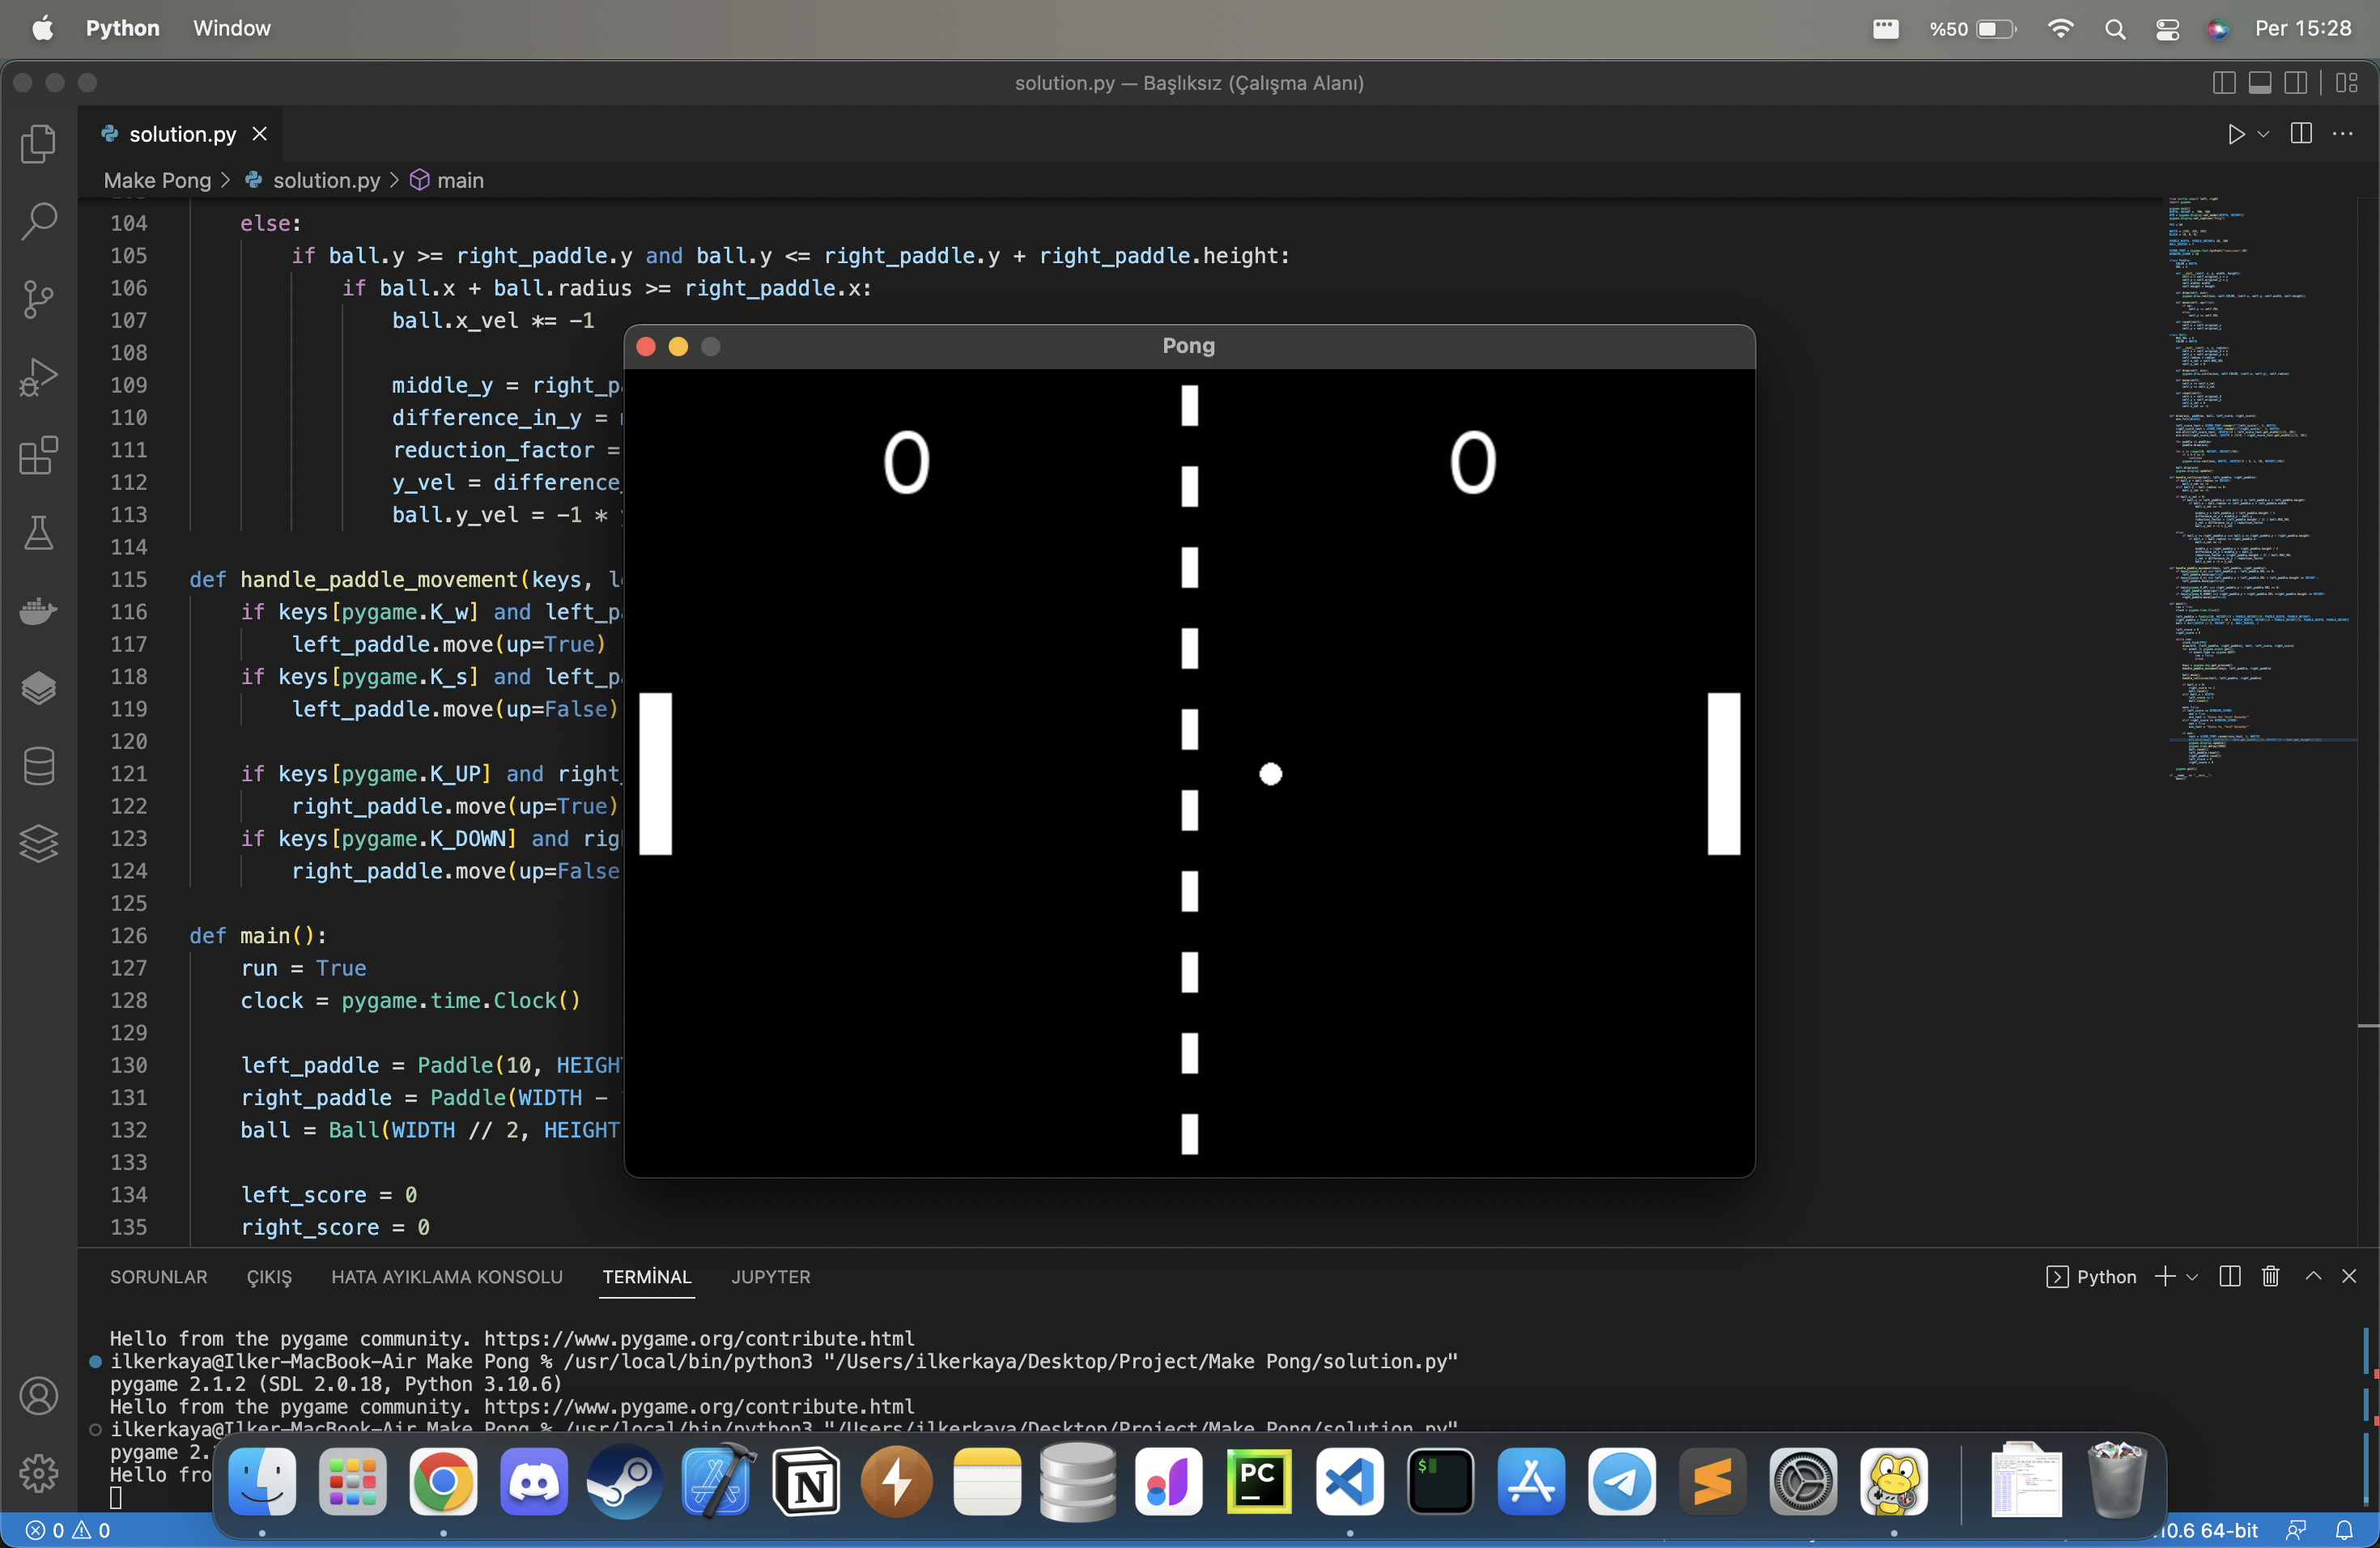Maximize terminal panel with the chevron up

2313,1277
